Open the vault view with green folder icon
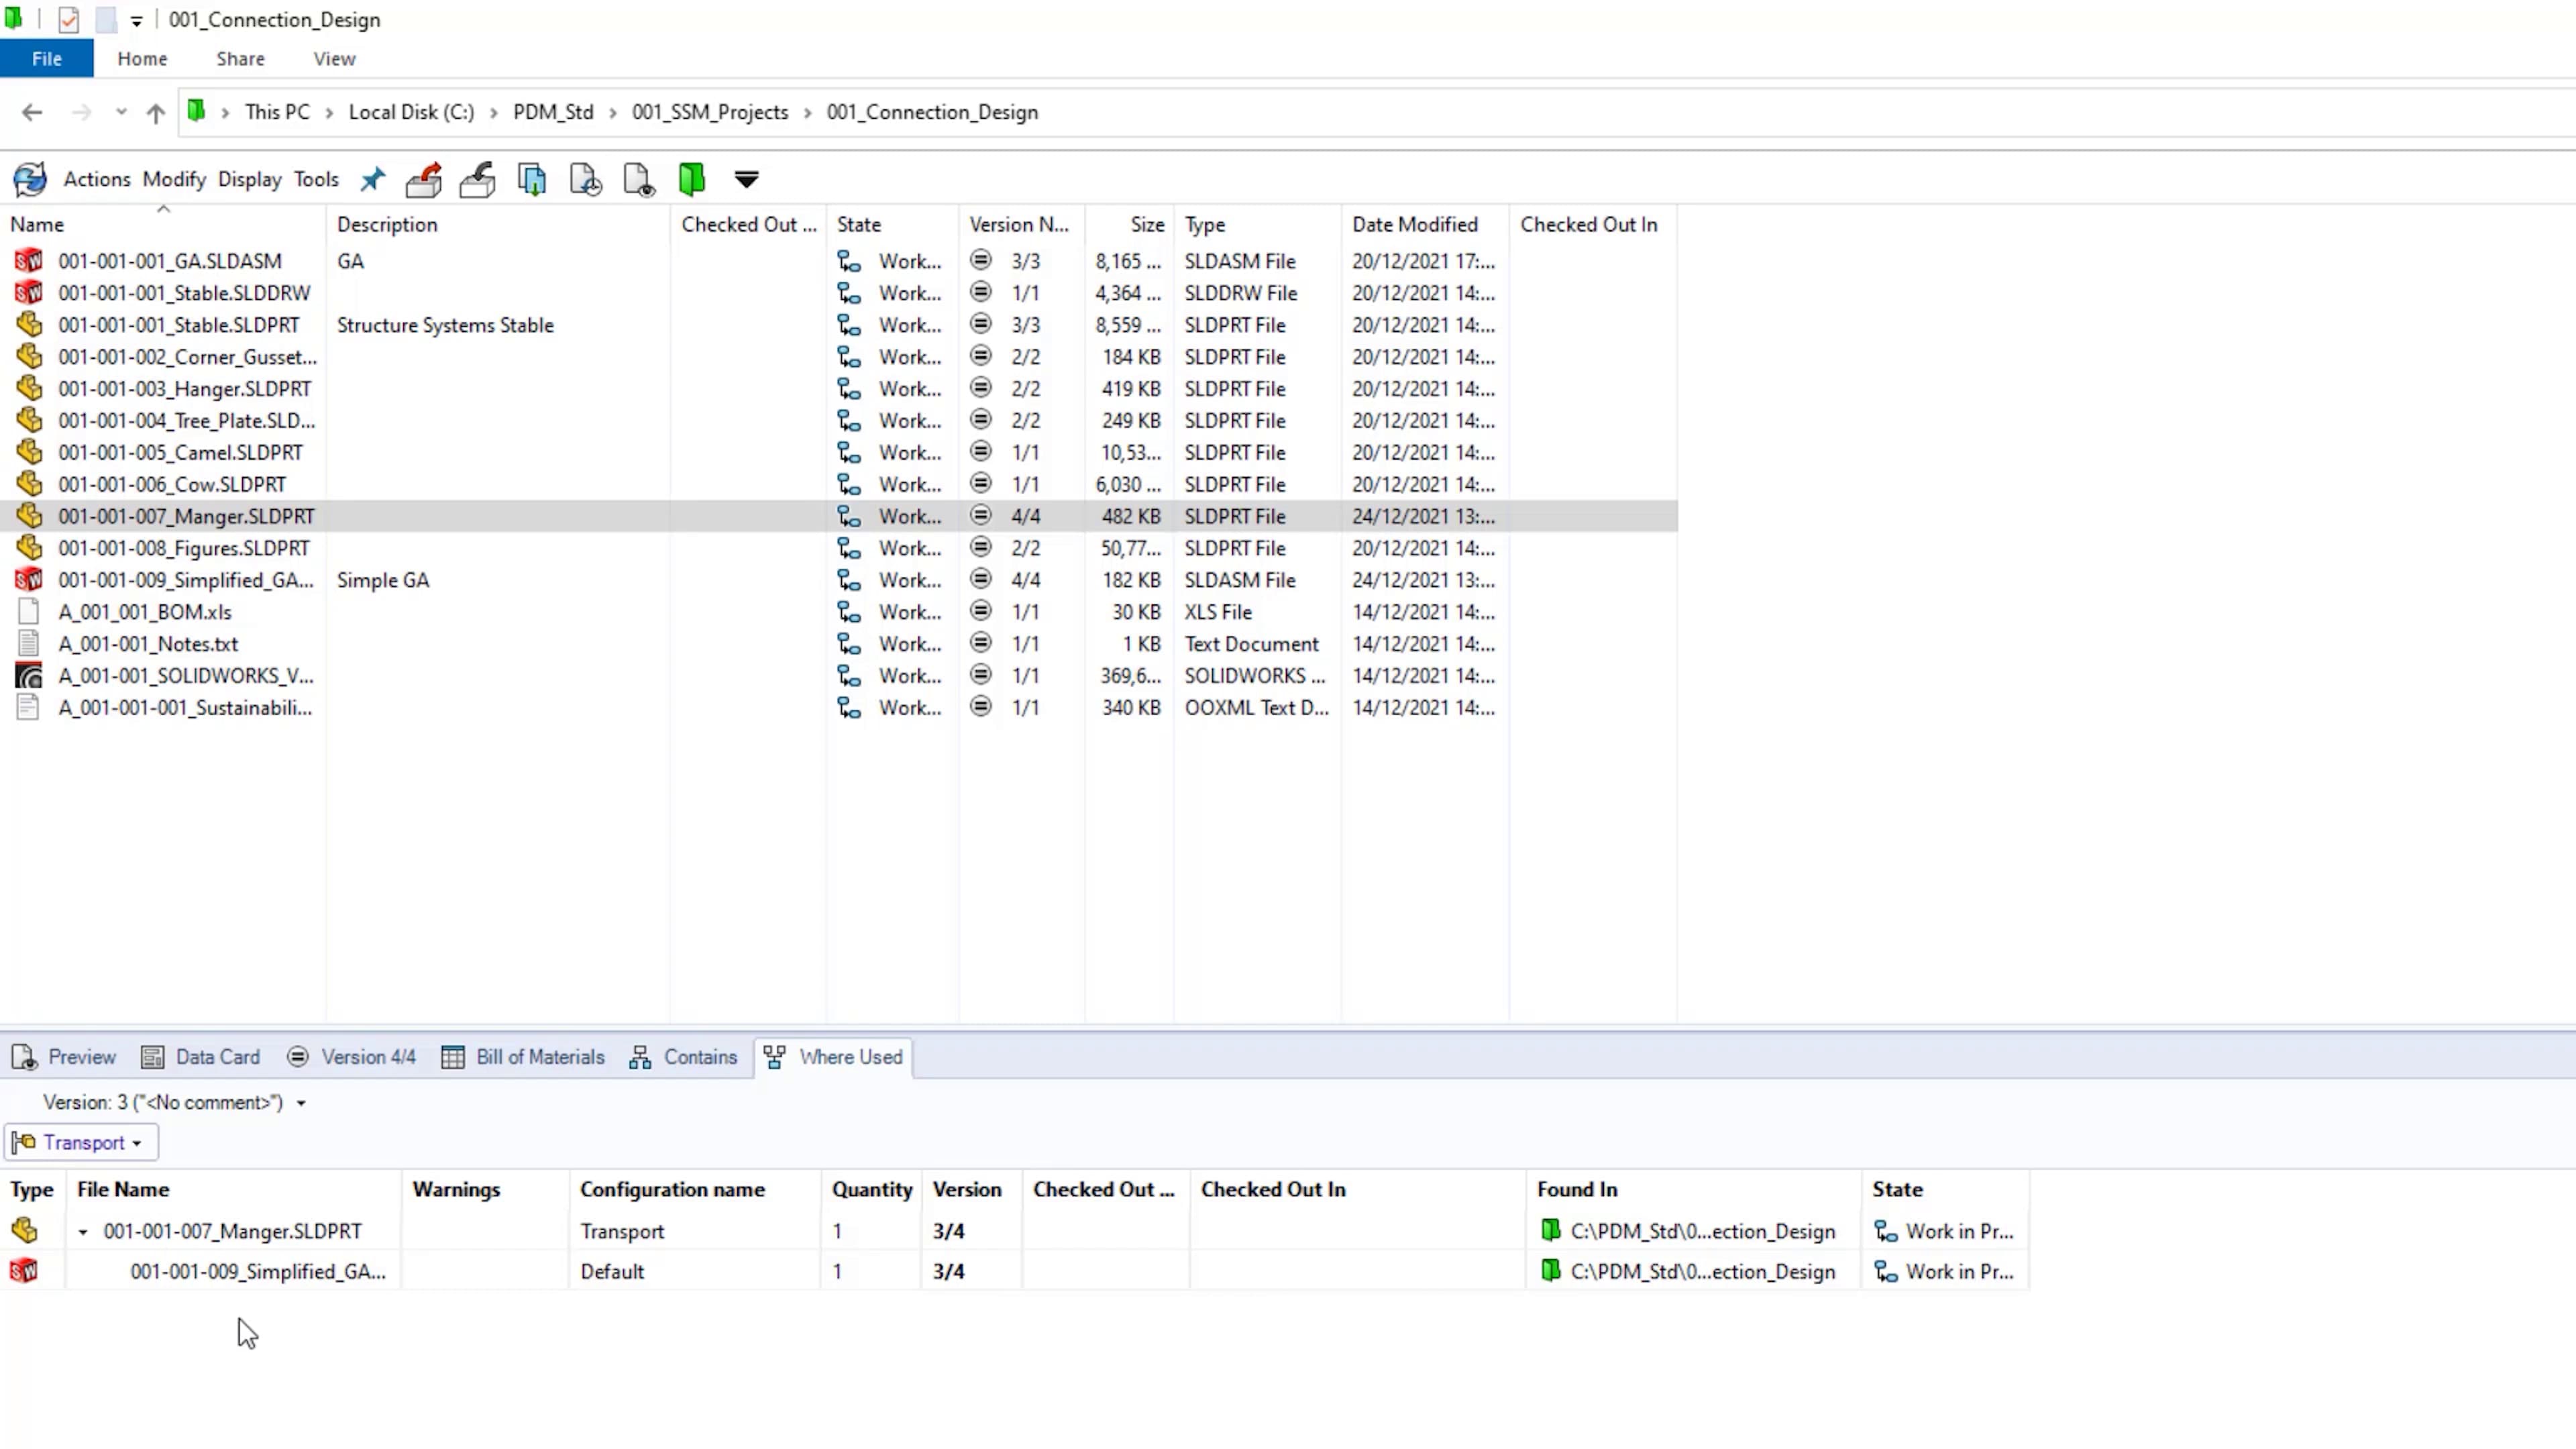 (691, 179)
